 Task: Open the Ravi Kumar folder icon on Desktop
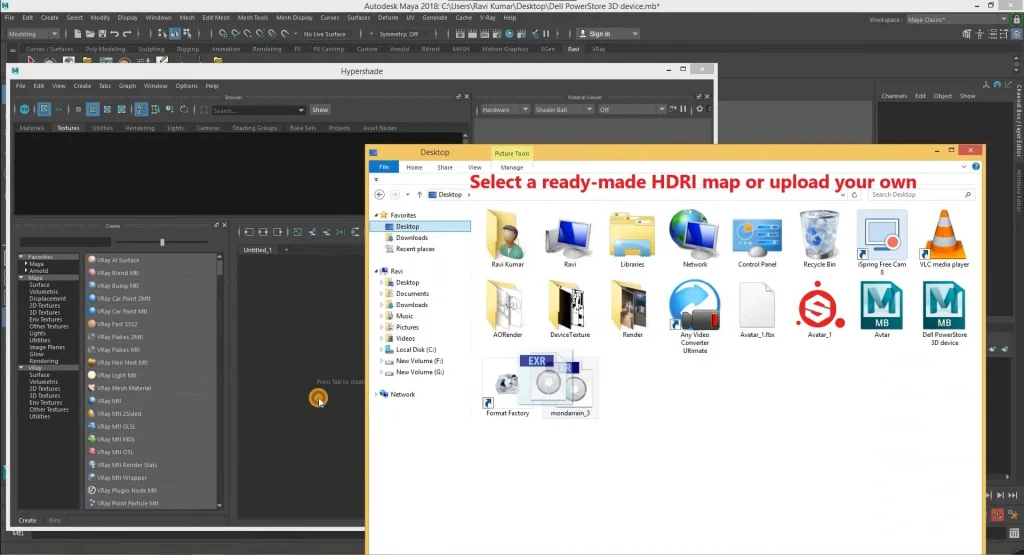pos(507,239)
